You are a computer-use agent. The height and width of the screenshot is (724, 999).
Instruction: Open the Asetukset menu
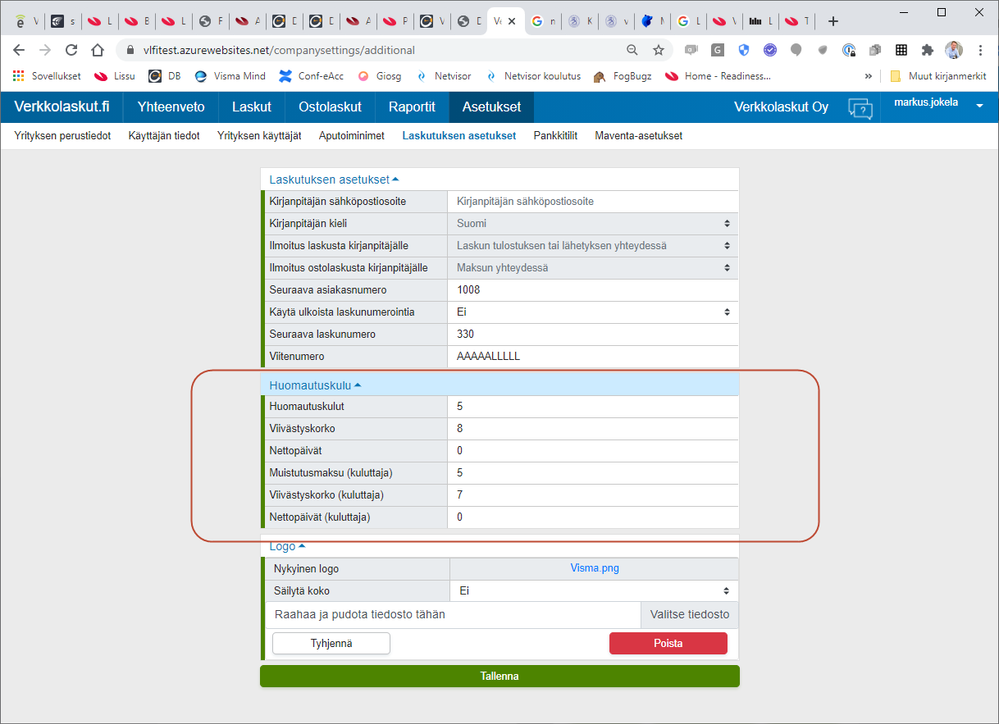click(491, 107)
